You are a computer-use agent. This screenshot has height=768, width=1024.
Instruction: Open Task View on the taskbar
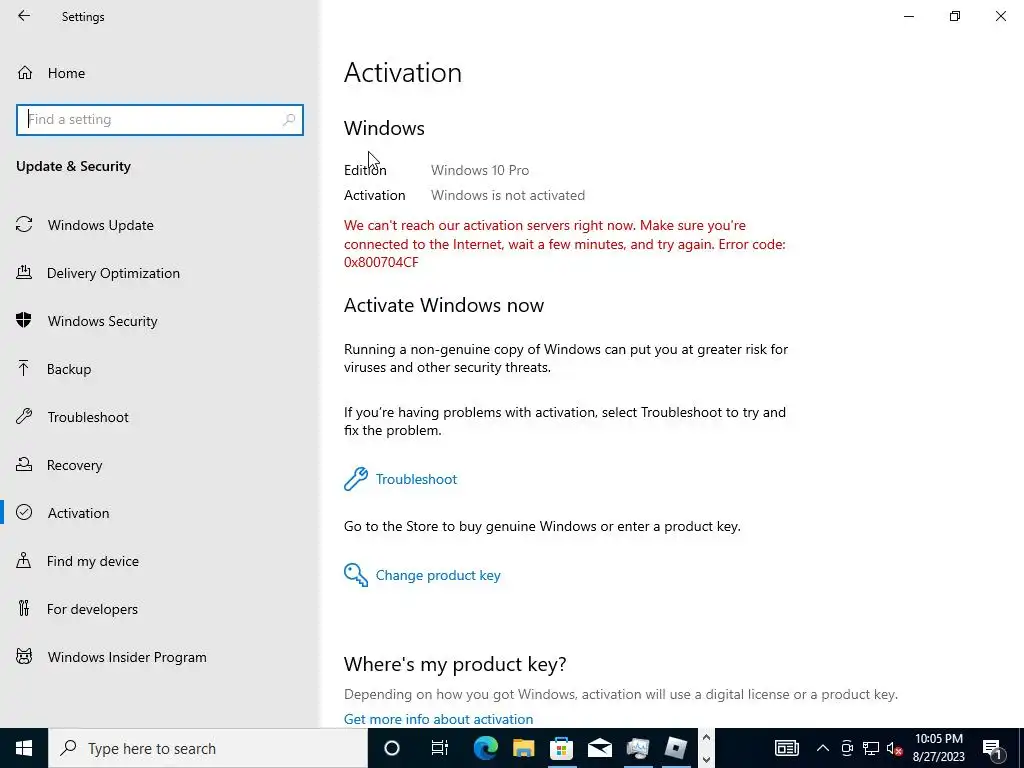pyautogui.click(x=440, y=748)
